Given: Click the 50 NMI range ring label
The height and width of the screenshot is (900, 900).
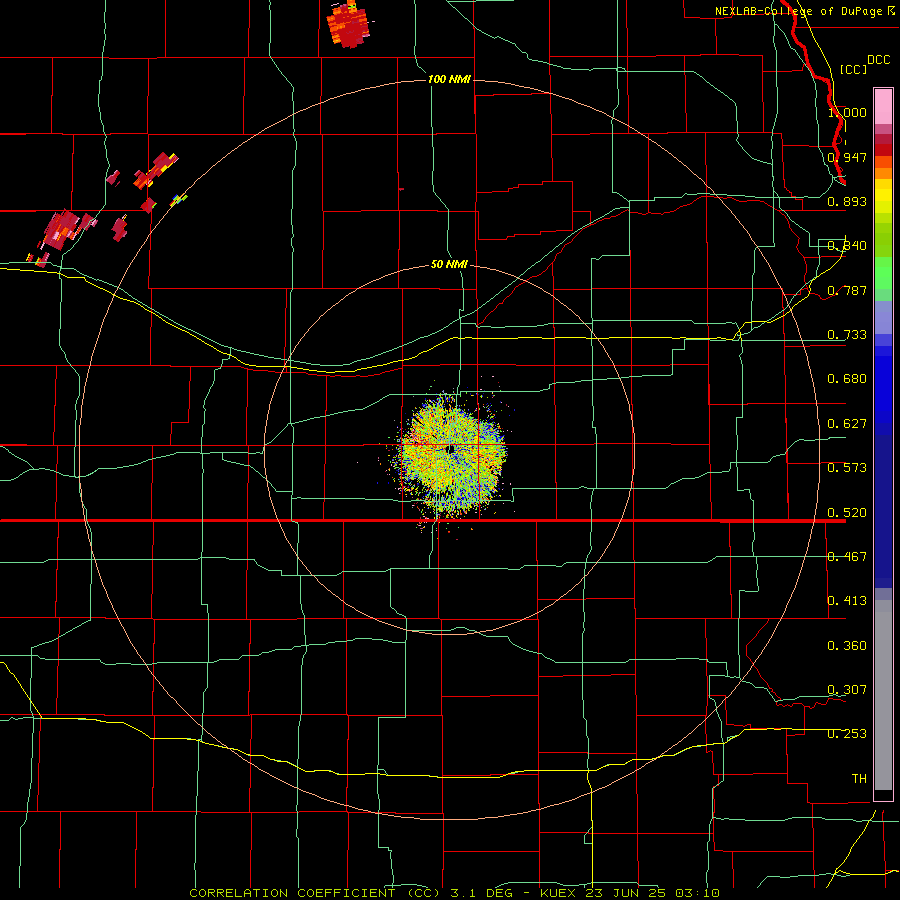Looking at the screenshot, I should click(449, 264).
